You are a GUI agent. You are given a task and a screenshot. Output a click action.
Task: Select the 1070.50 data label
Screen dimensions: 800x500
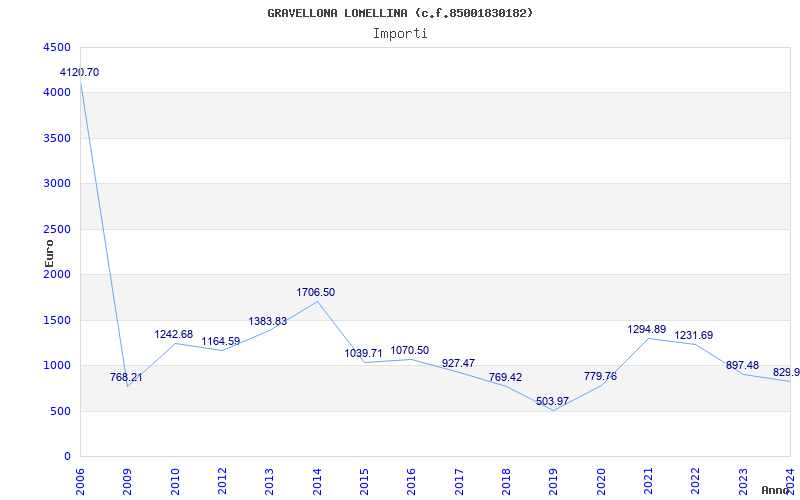(410, 351)
